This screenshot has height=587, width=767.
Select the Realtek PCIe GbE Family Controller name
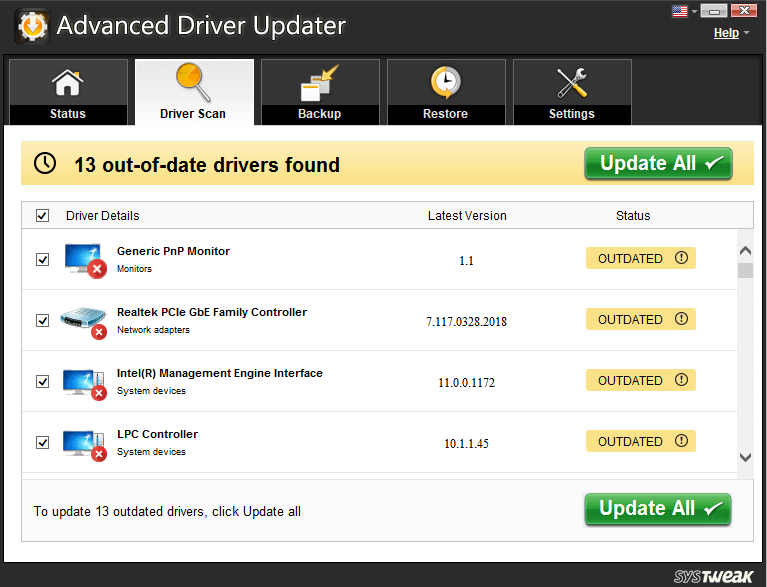[212, 312]
